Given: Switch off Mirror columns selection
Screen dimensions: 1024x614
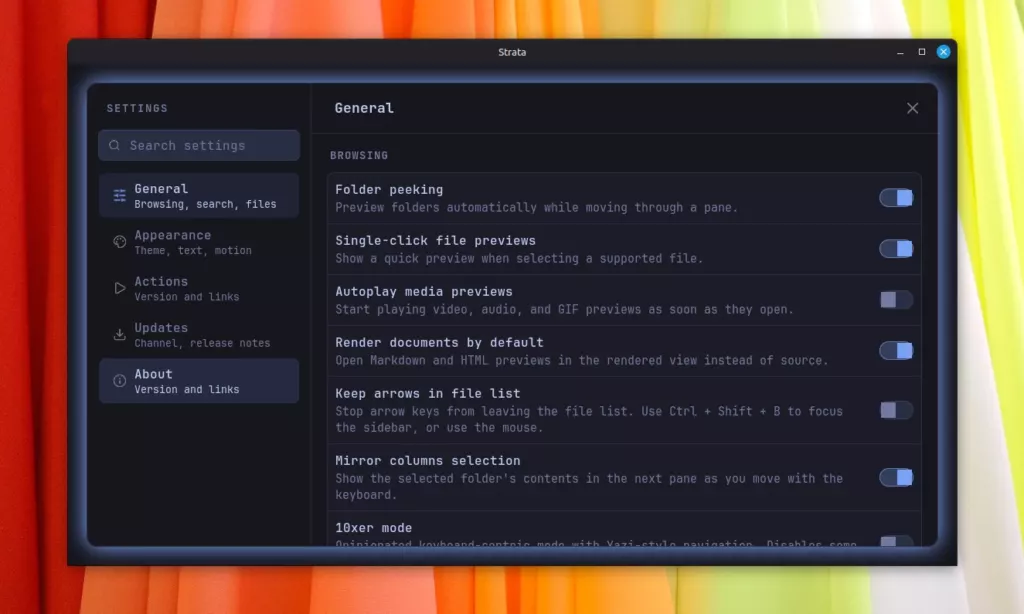Looking at the screenshot, I should (896, 477).
